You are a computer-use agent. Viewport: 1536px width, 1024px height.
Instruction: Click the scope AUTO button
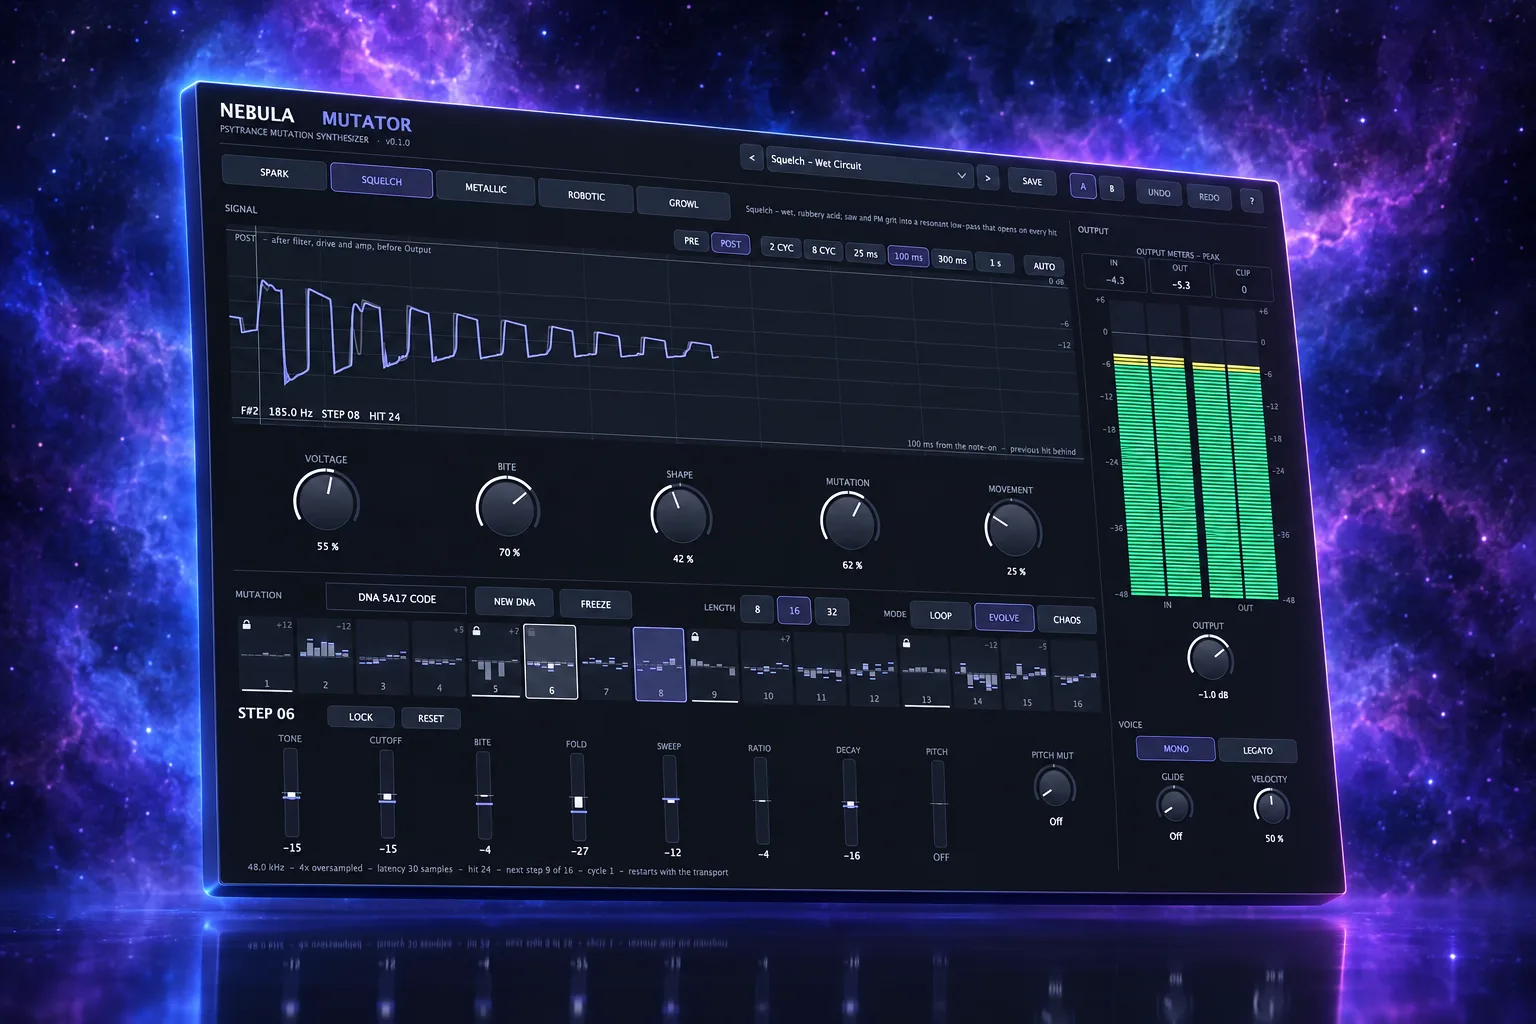1044,266
